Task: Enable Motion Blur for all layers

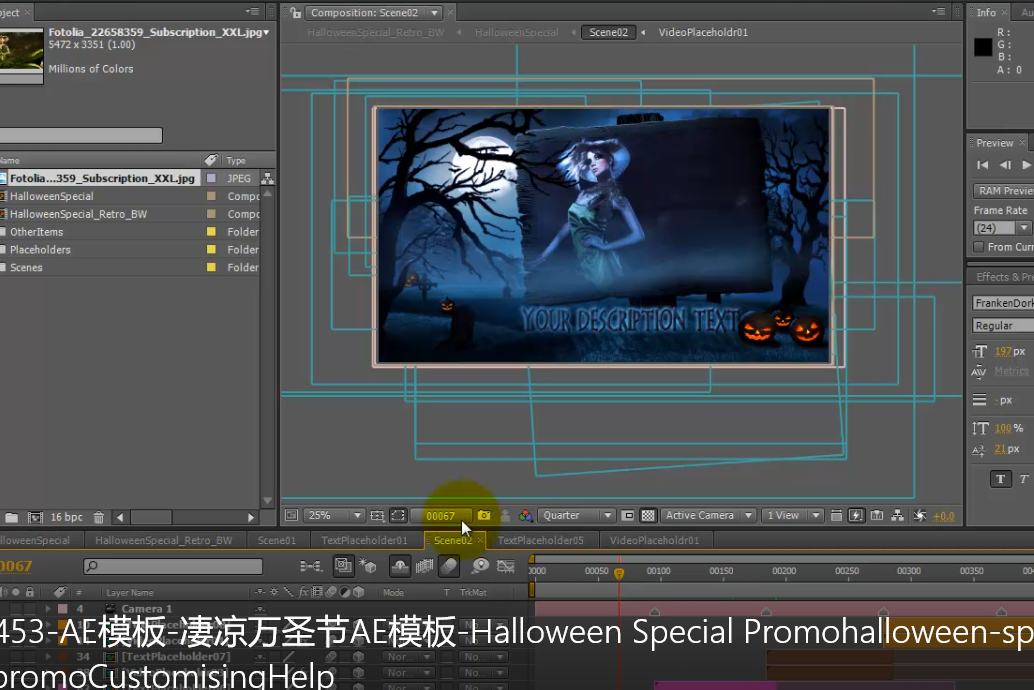Action: pyautogui.click(x=448, y=565)
